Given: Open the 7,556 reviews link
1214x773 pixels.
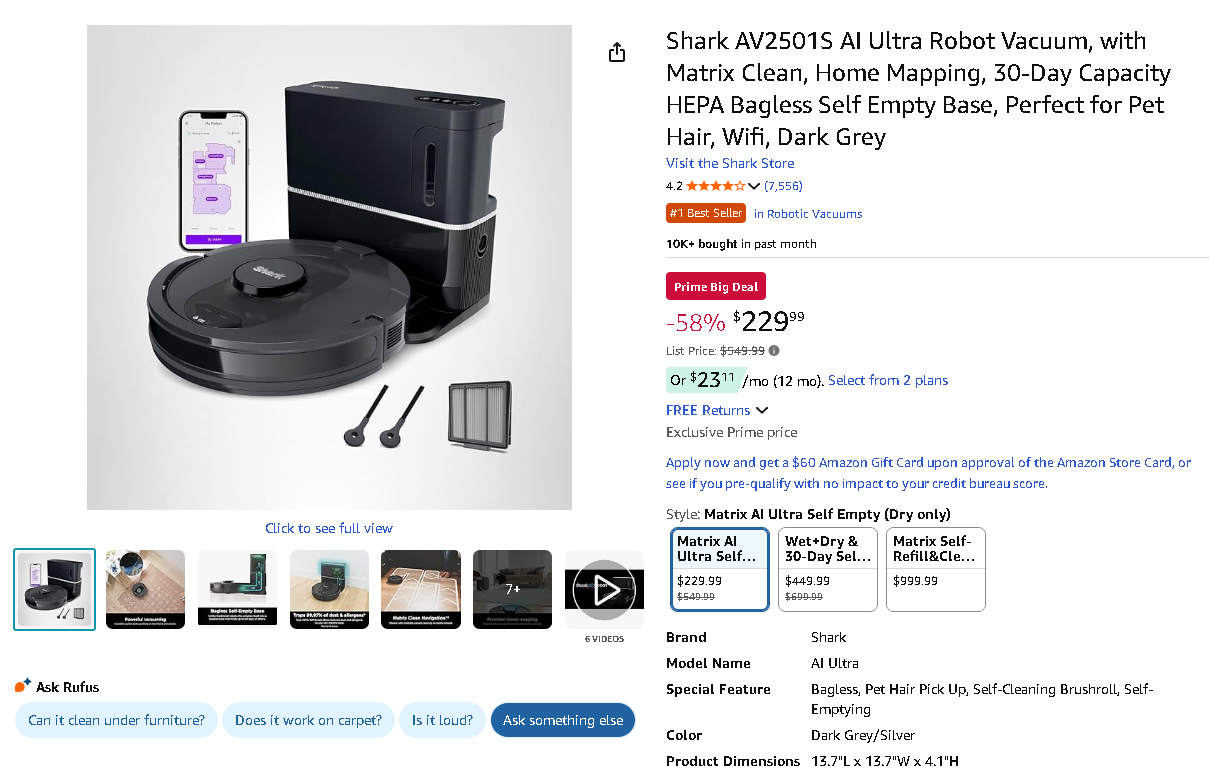Looking at the screenshot, I should (783, 186).
